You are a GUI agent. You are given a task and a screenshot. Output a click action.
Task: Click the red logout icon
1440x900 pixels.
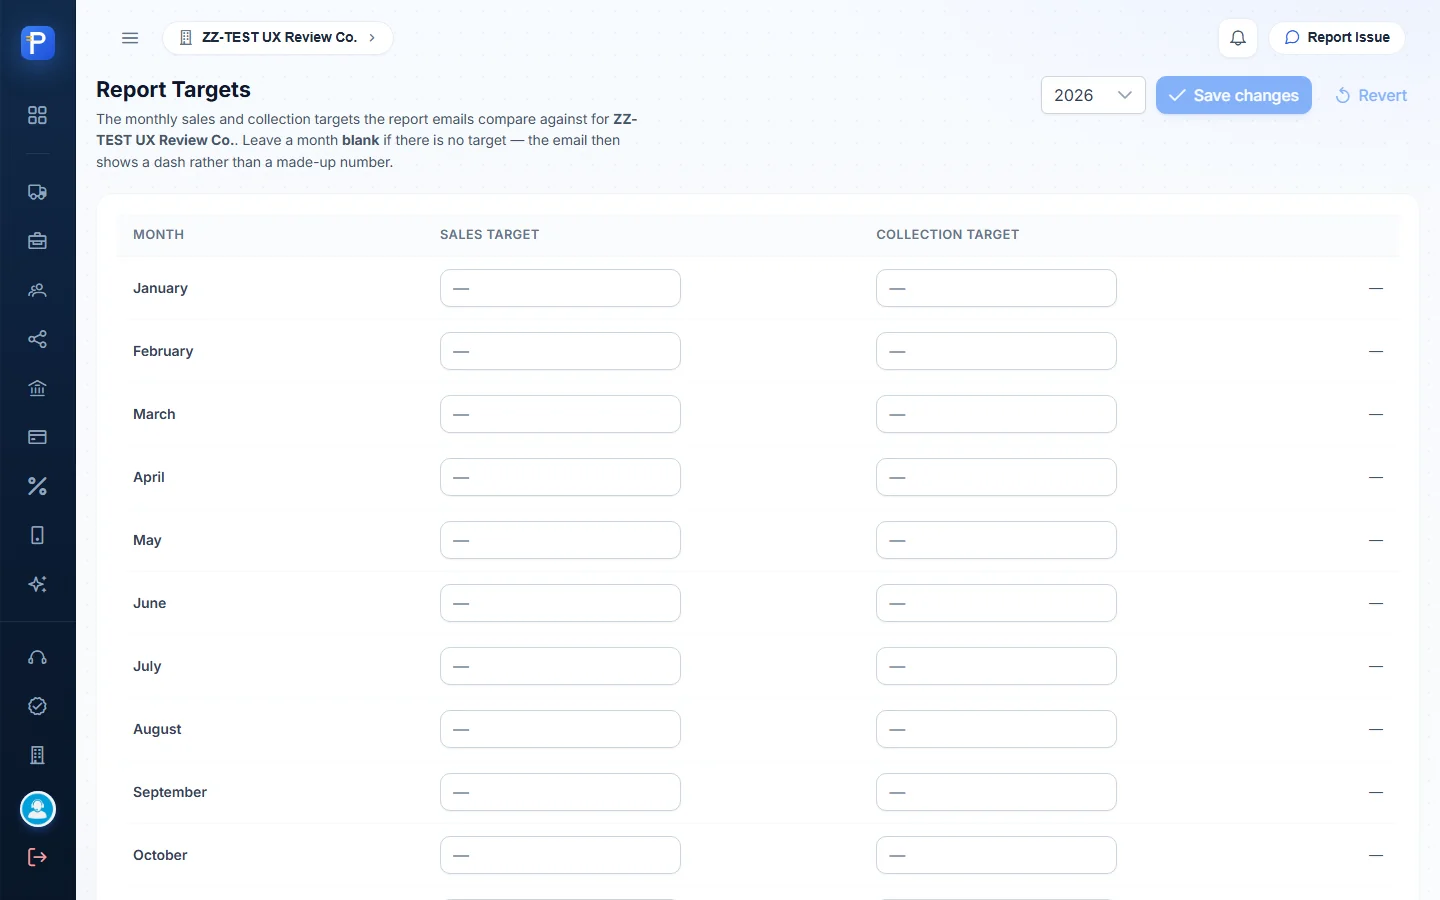pyautogui.click(x=37, y=857)
